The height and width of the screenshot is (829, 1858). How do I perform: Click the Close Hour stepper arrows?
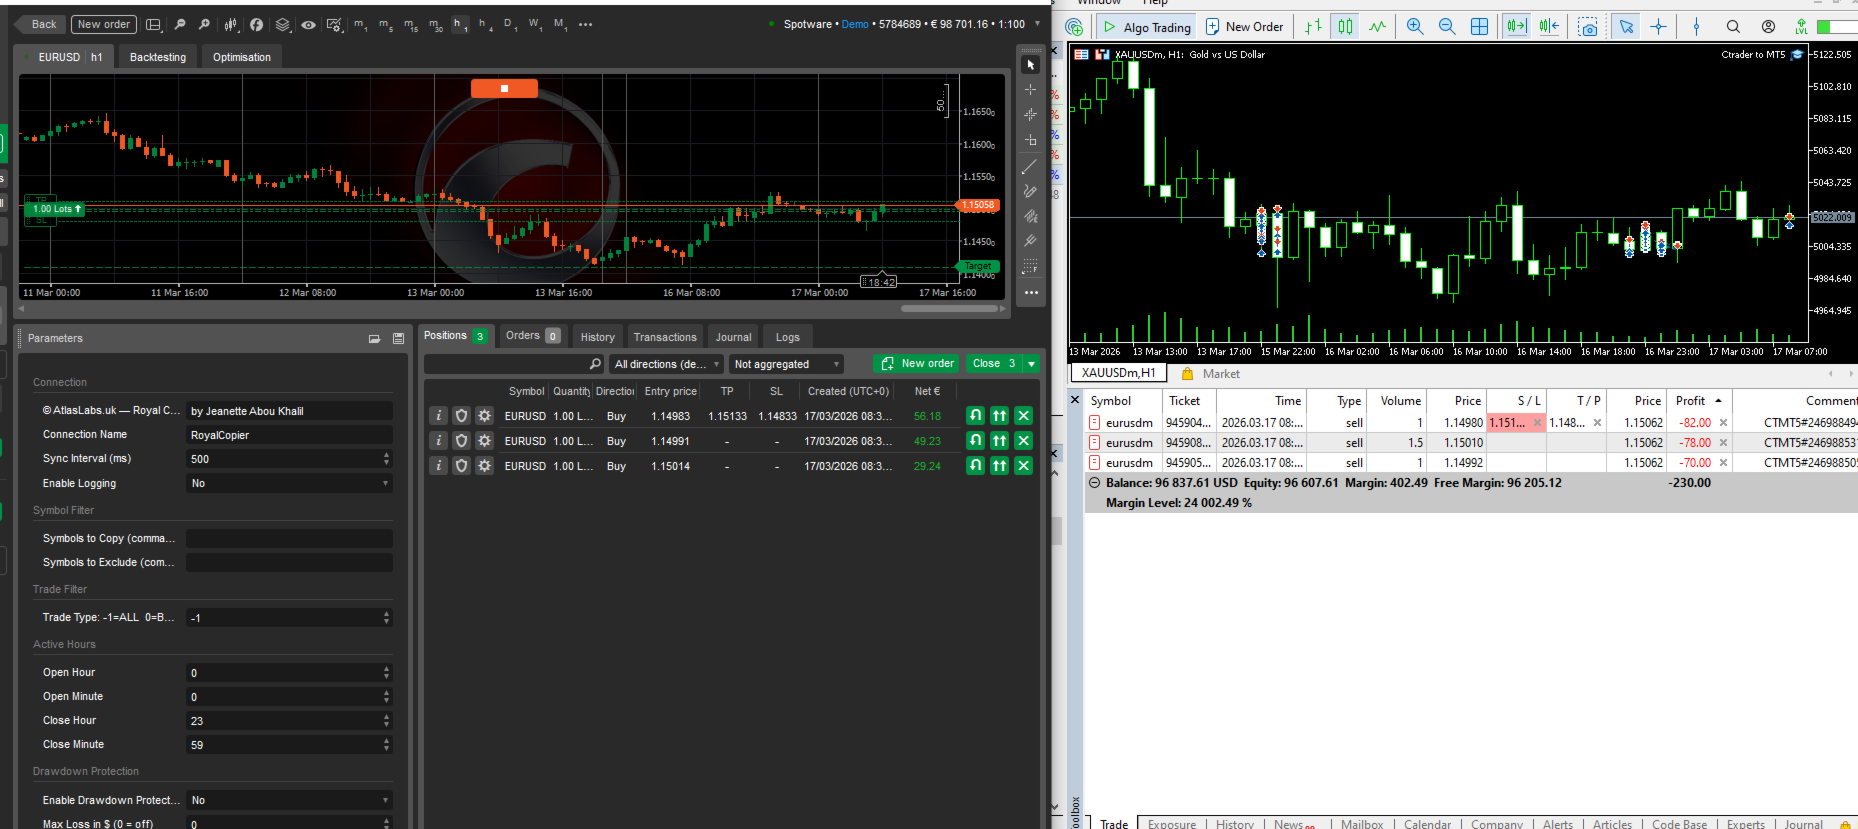[386, 721]
